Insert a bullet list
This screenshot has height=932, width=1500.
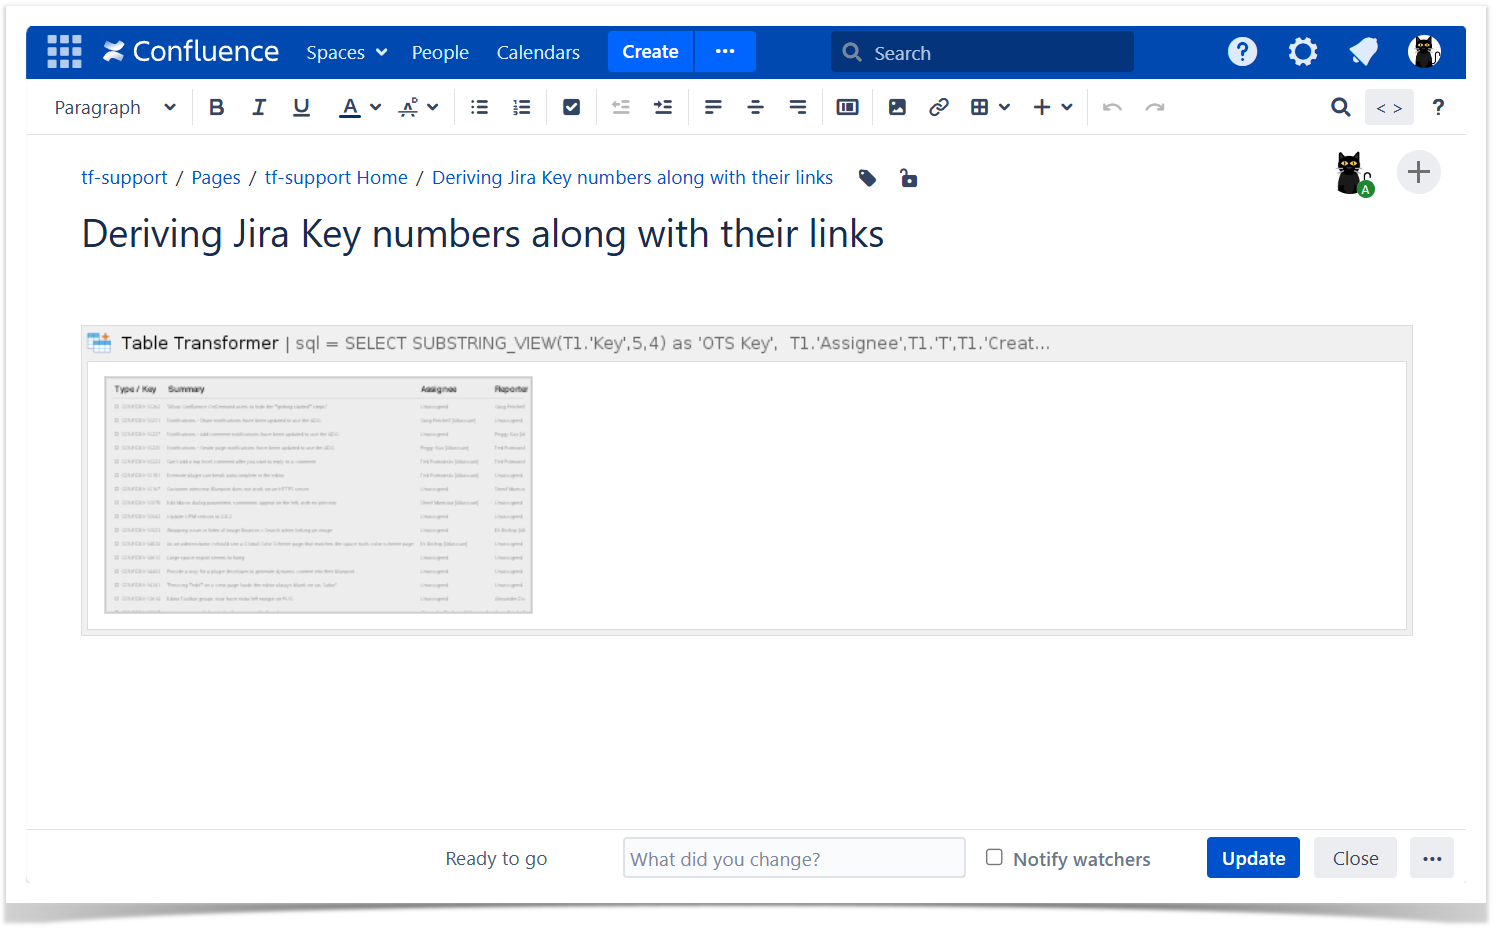pos(479,107)
